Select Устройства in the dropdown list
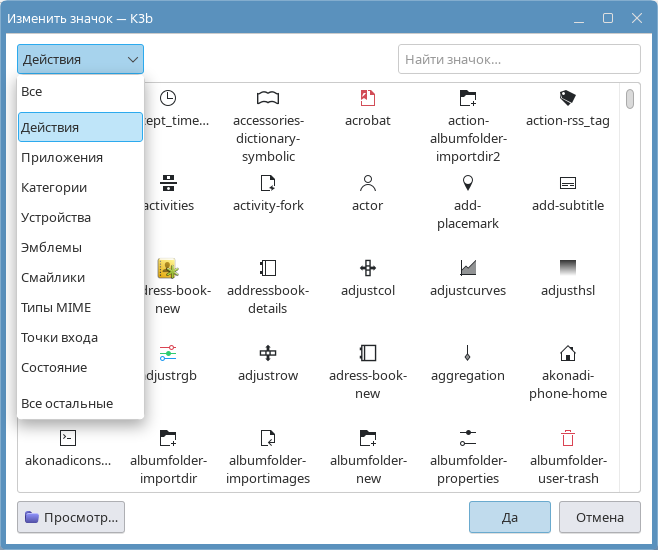The height and width of the screenshot is (550, 658). [x=56, y=218]
